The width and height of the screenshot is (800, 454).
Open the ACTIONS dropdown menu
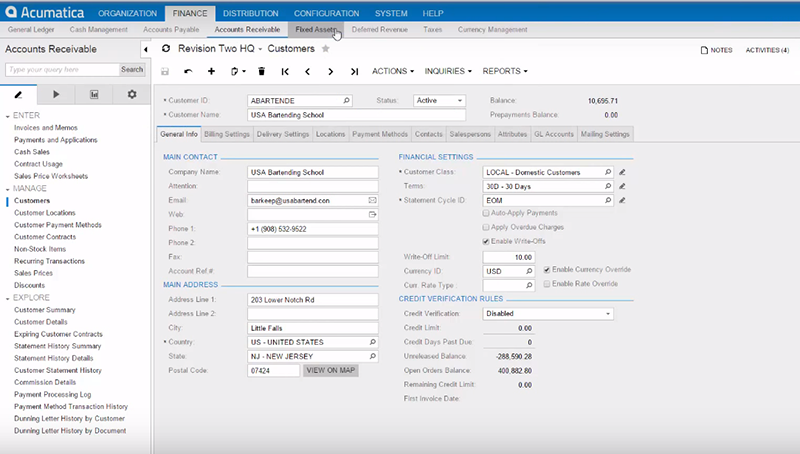[394, 72]
